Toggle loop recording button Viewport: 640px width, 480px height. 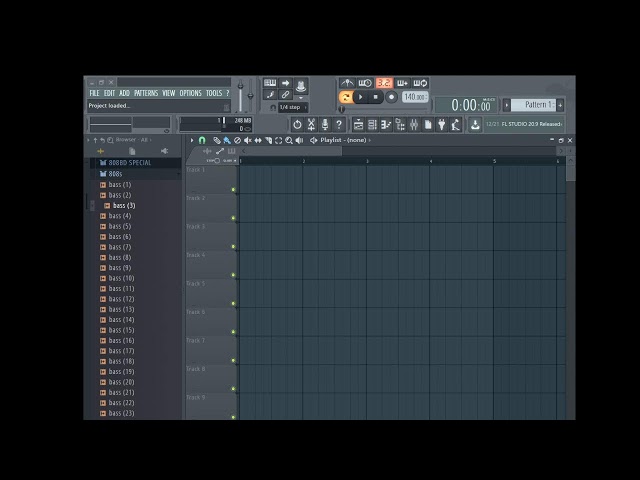coord(420,83)
